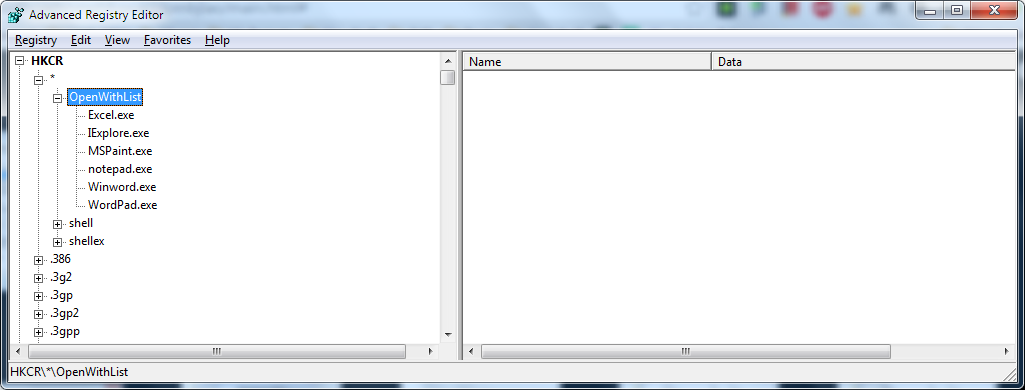Select Winword.exe subkey

(122, 187)
